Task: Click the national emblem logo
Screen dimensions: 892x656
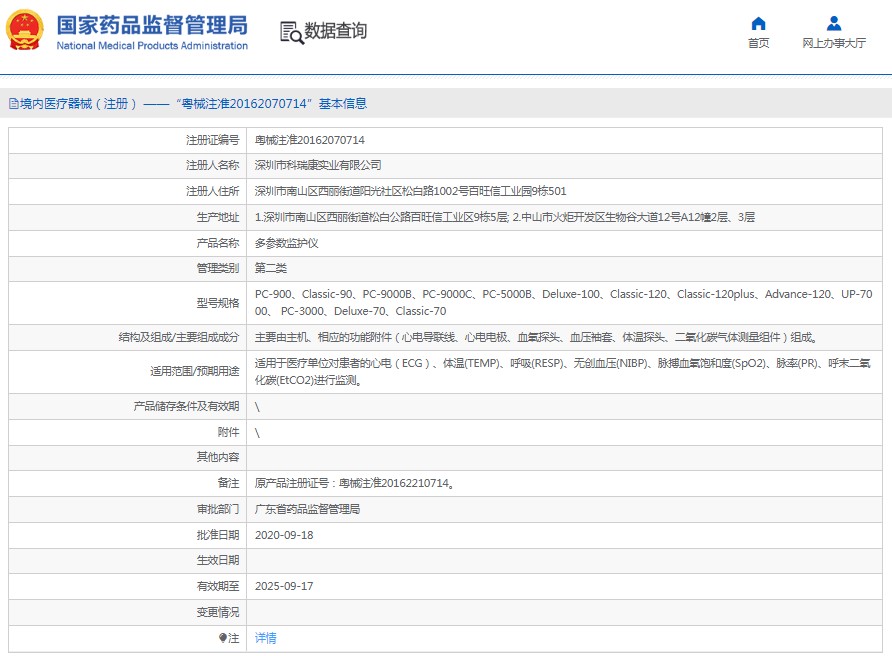Action: 24,30
